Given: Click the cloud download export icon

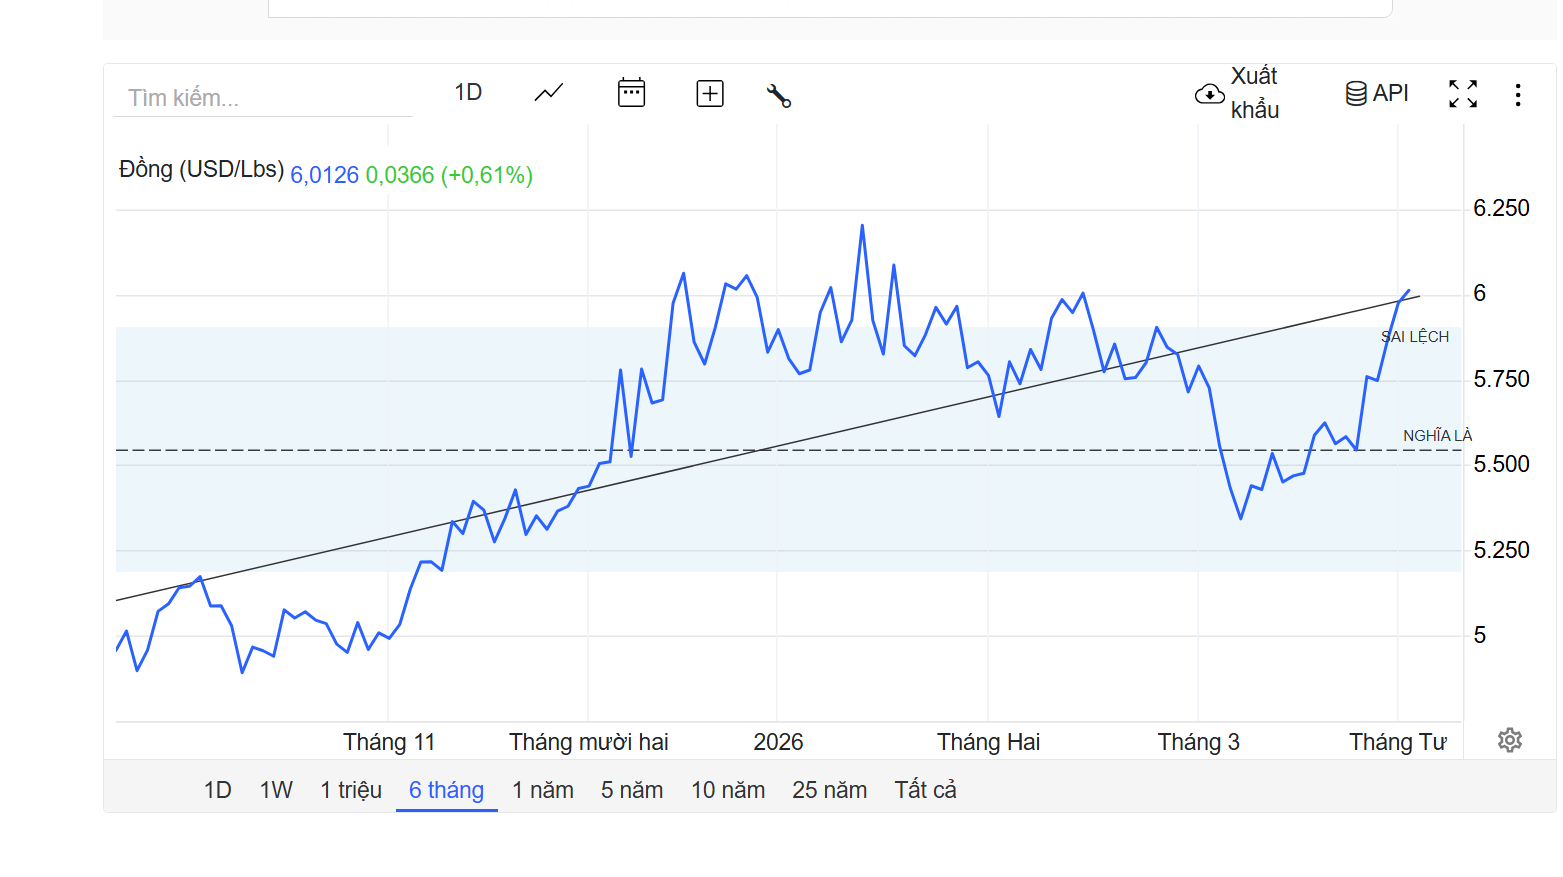Looking at the screenshot, I should coord(1209,94).
